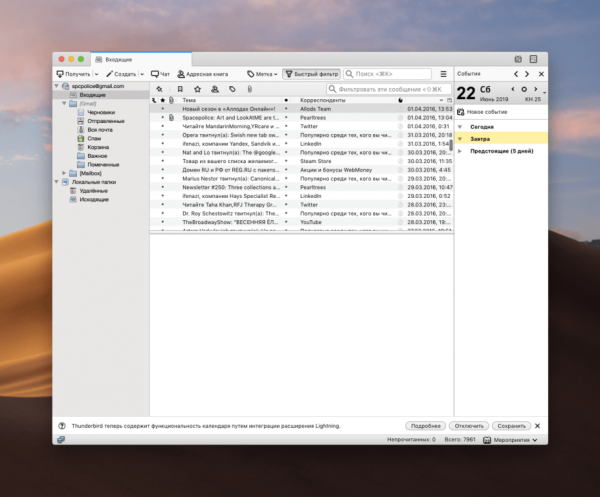Collapse the [Gmail] folder
This screenshot has width=600, height=497.
pyautogui.click(x=64, y=103)
